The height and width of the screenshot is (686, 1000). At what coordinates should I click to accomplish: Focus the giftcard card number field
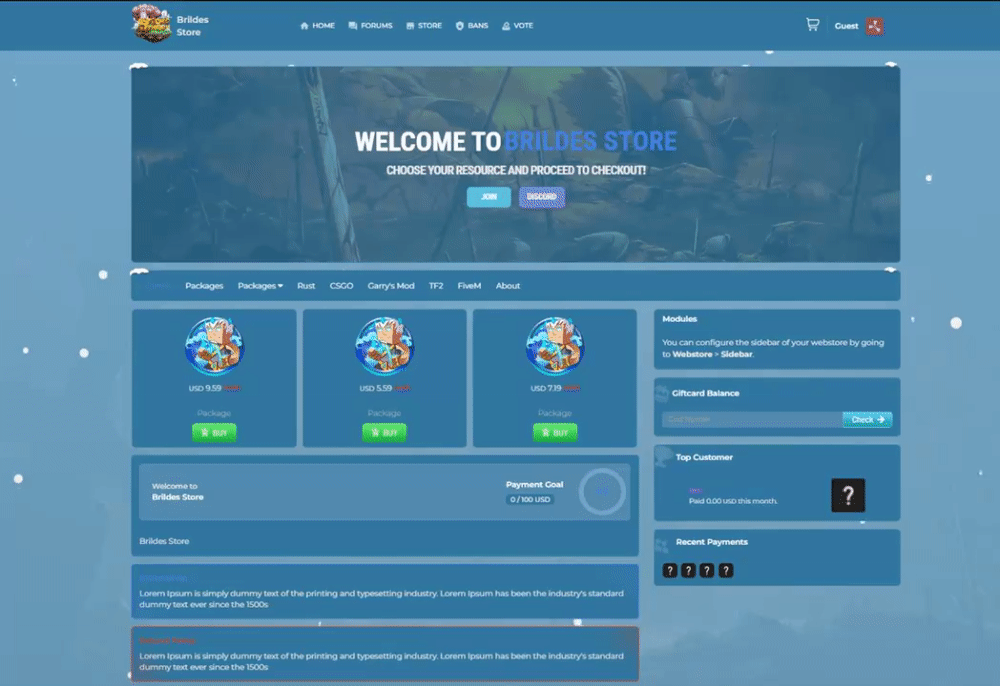tap(752, 420)
